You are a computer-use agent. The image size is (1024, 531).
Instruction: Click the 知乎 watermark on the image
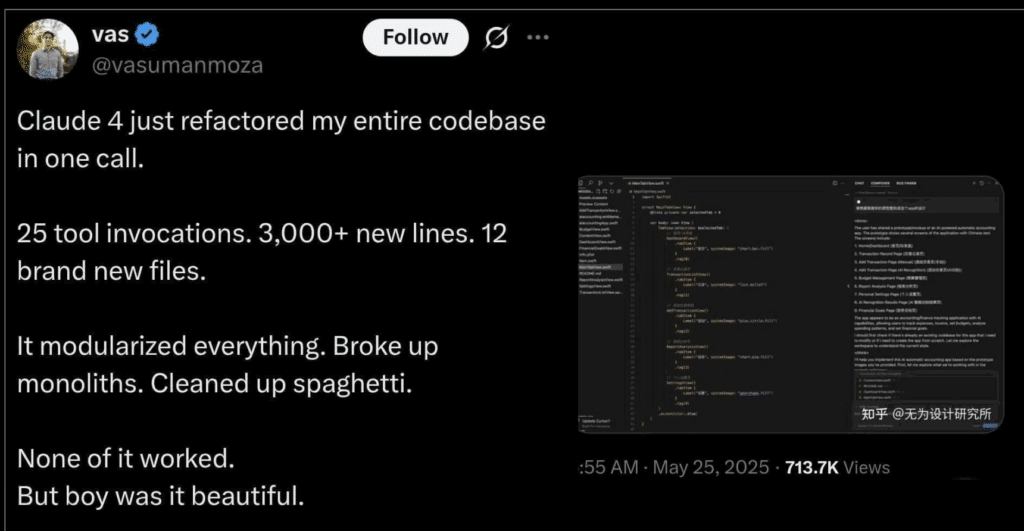point(874,414)
